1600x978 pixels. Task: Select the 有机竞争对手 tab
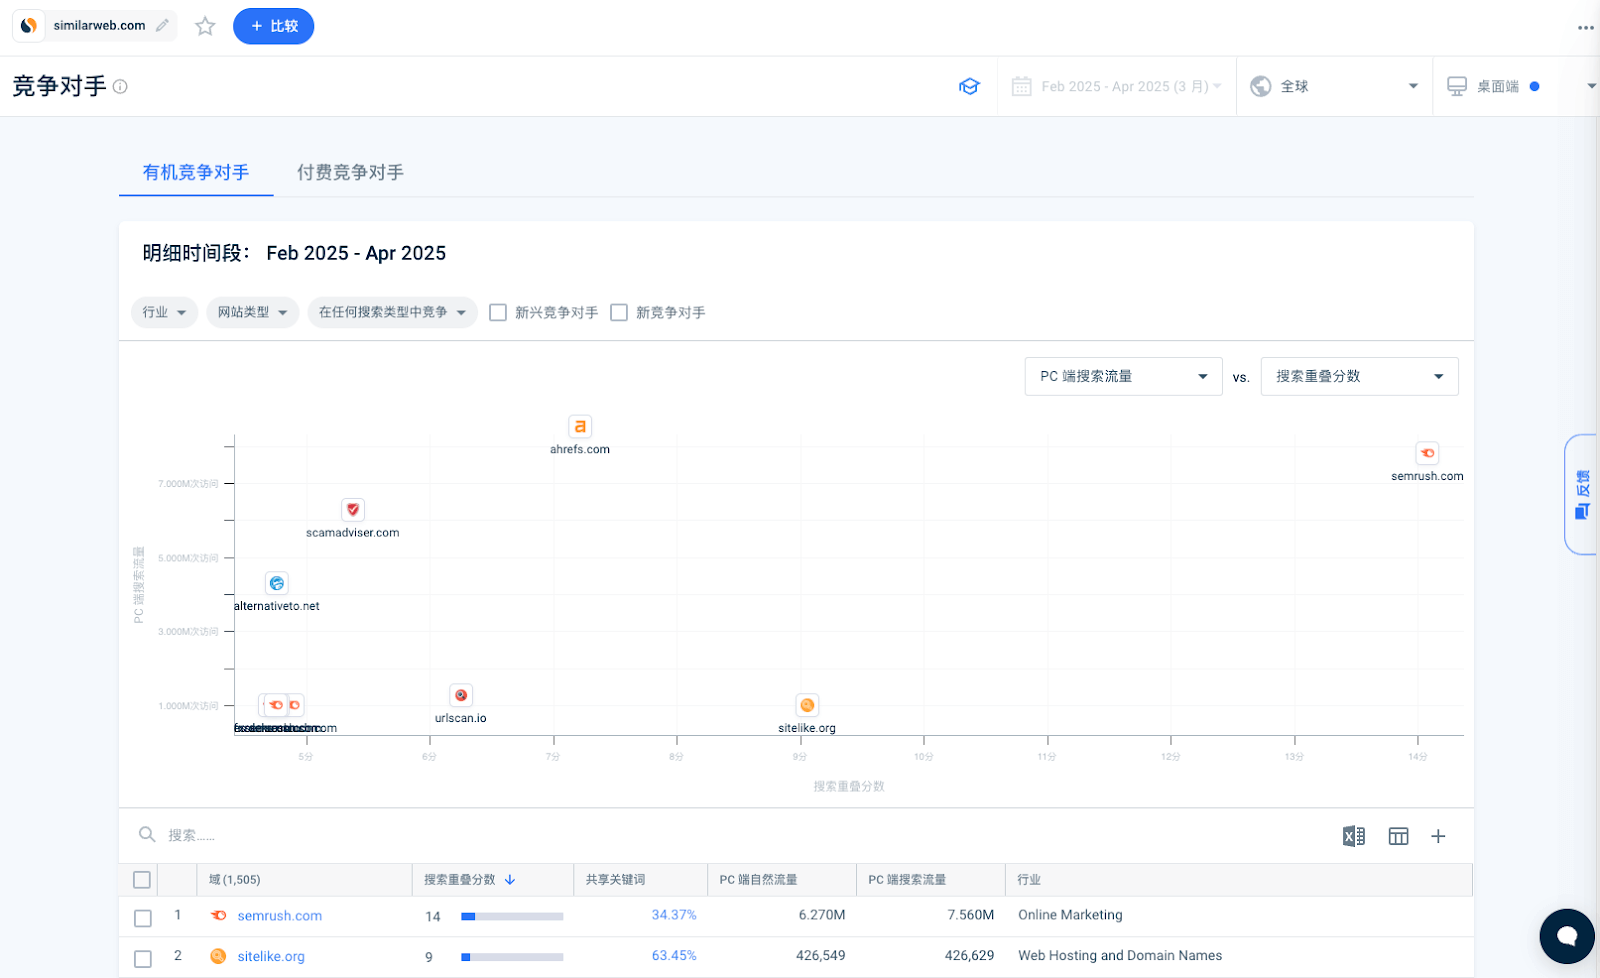click(x=196, y=172)
